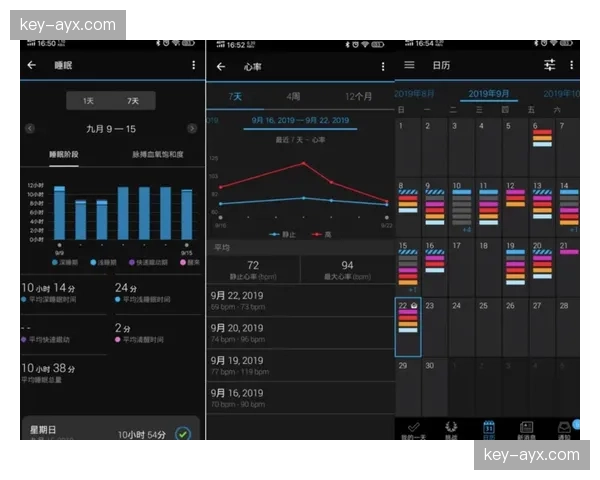Viewport: 600px width, 480px height.
Task: Select calendar day 30
Action: click(435, 387)
